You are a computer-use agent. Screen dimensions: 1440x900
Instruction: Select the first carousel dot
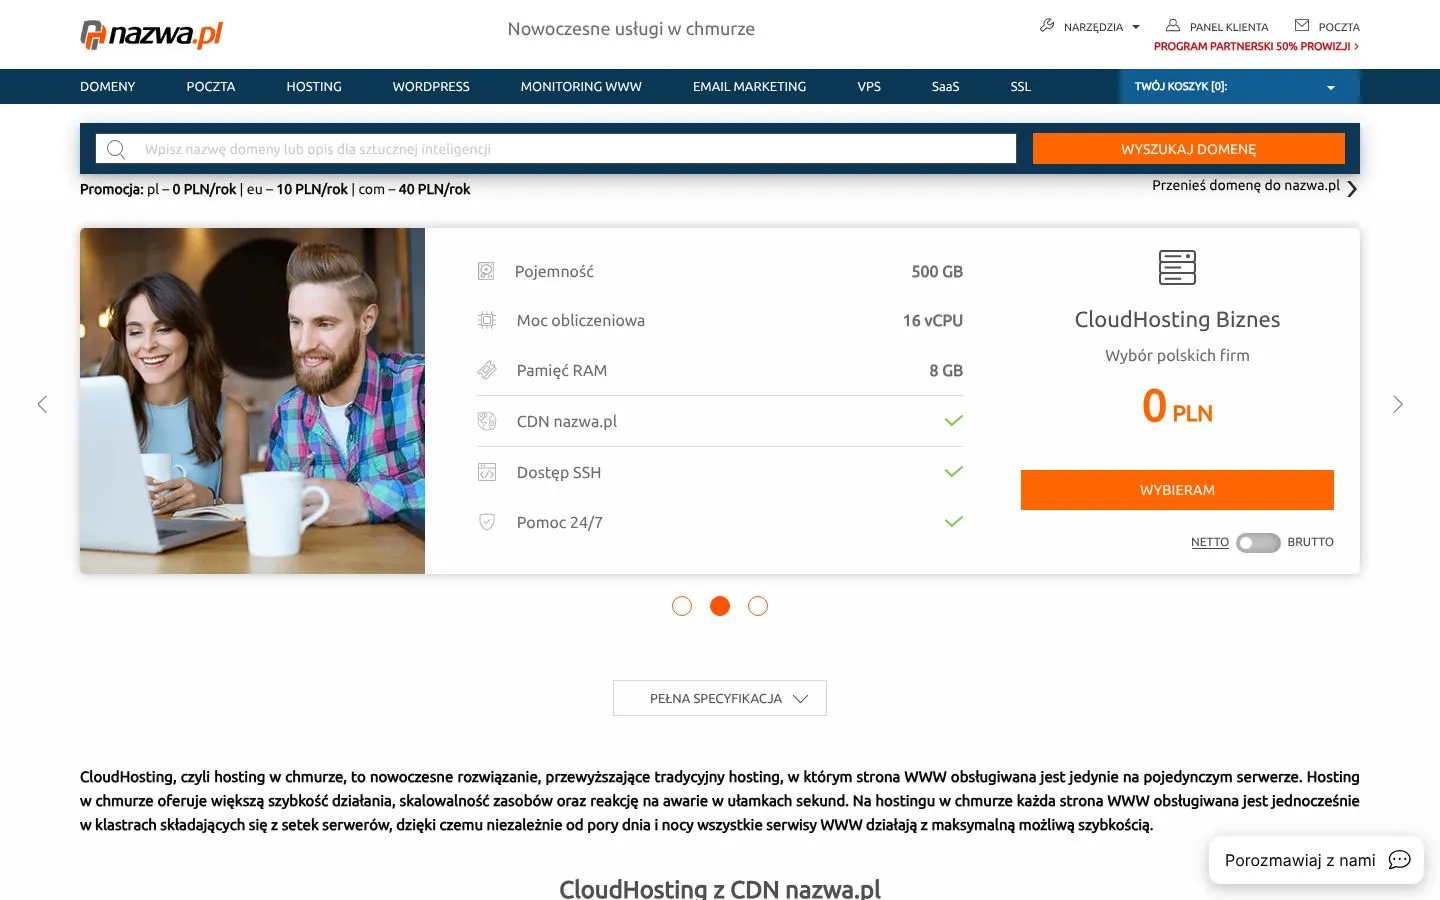(682, 606)
